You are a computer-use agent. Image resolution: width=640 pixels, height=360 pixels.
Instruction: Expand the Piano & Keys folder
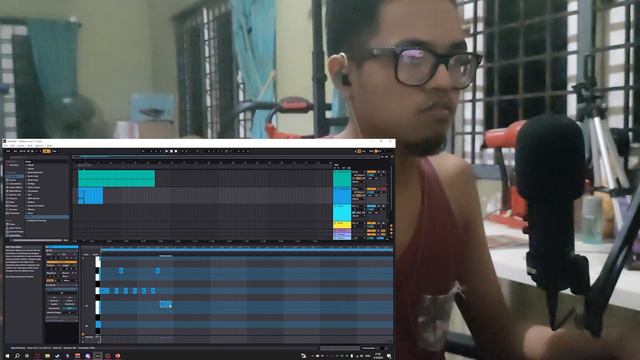27,187
